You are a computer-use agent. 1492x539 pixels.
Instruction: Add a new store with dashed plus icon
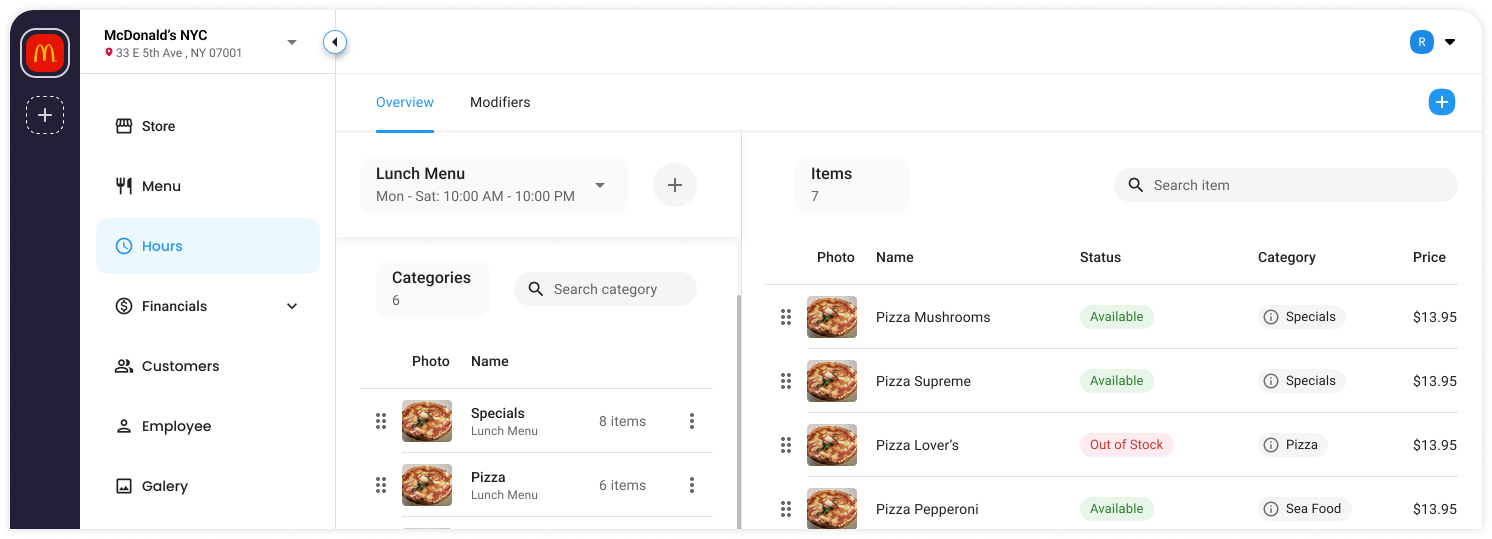45,116
